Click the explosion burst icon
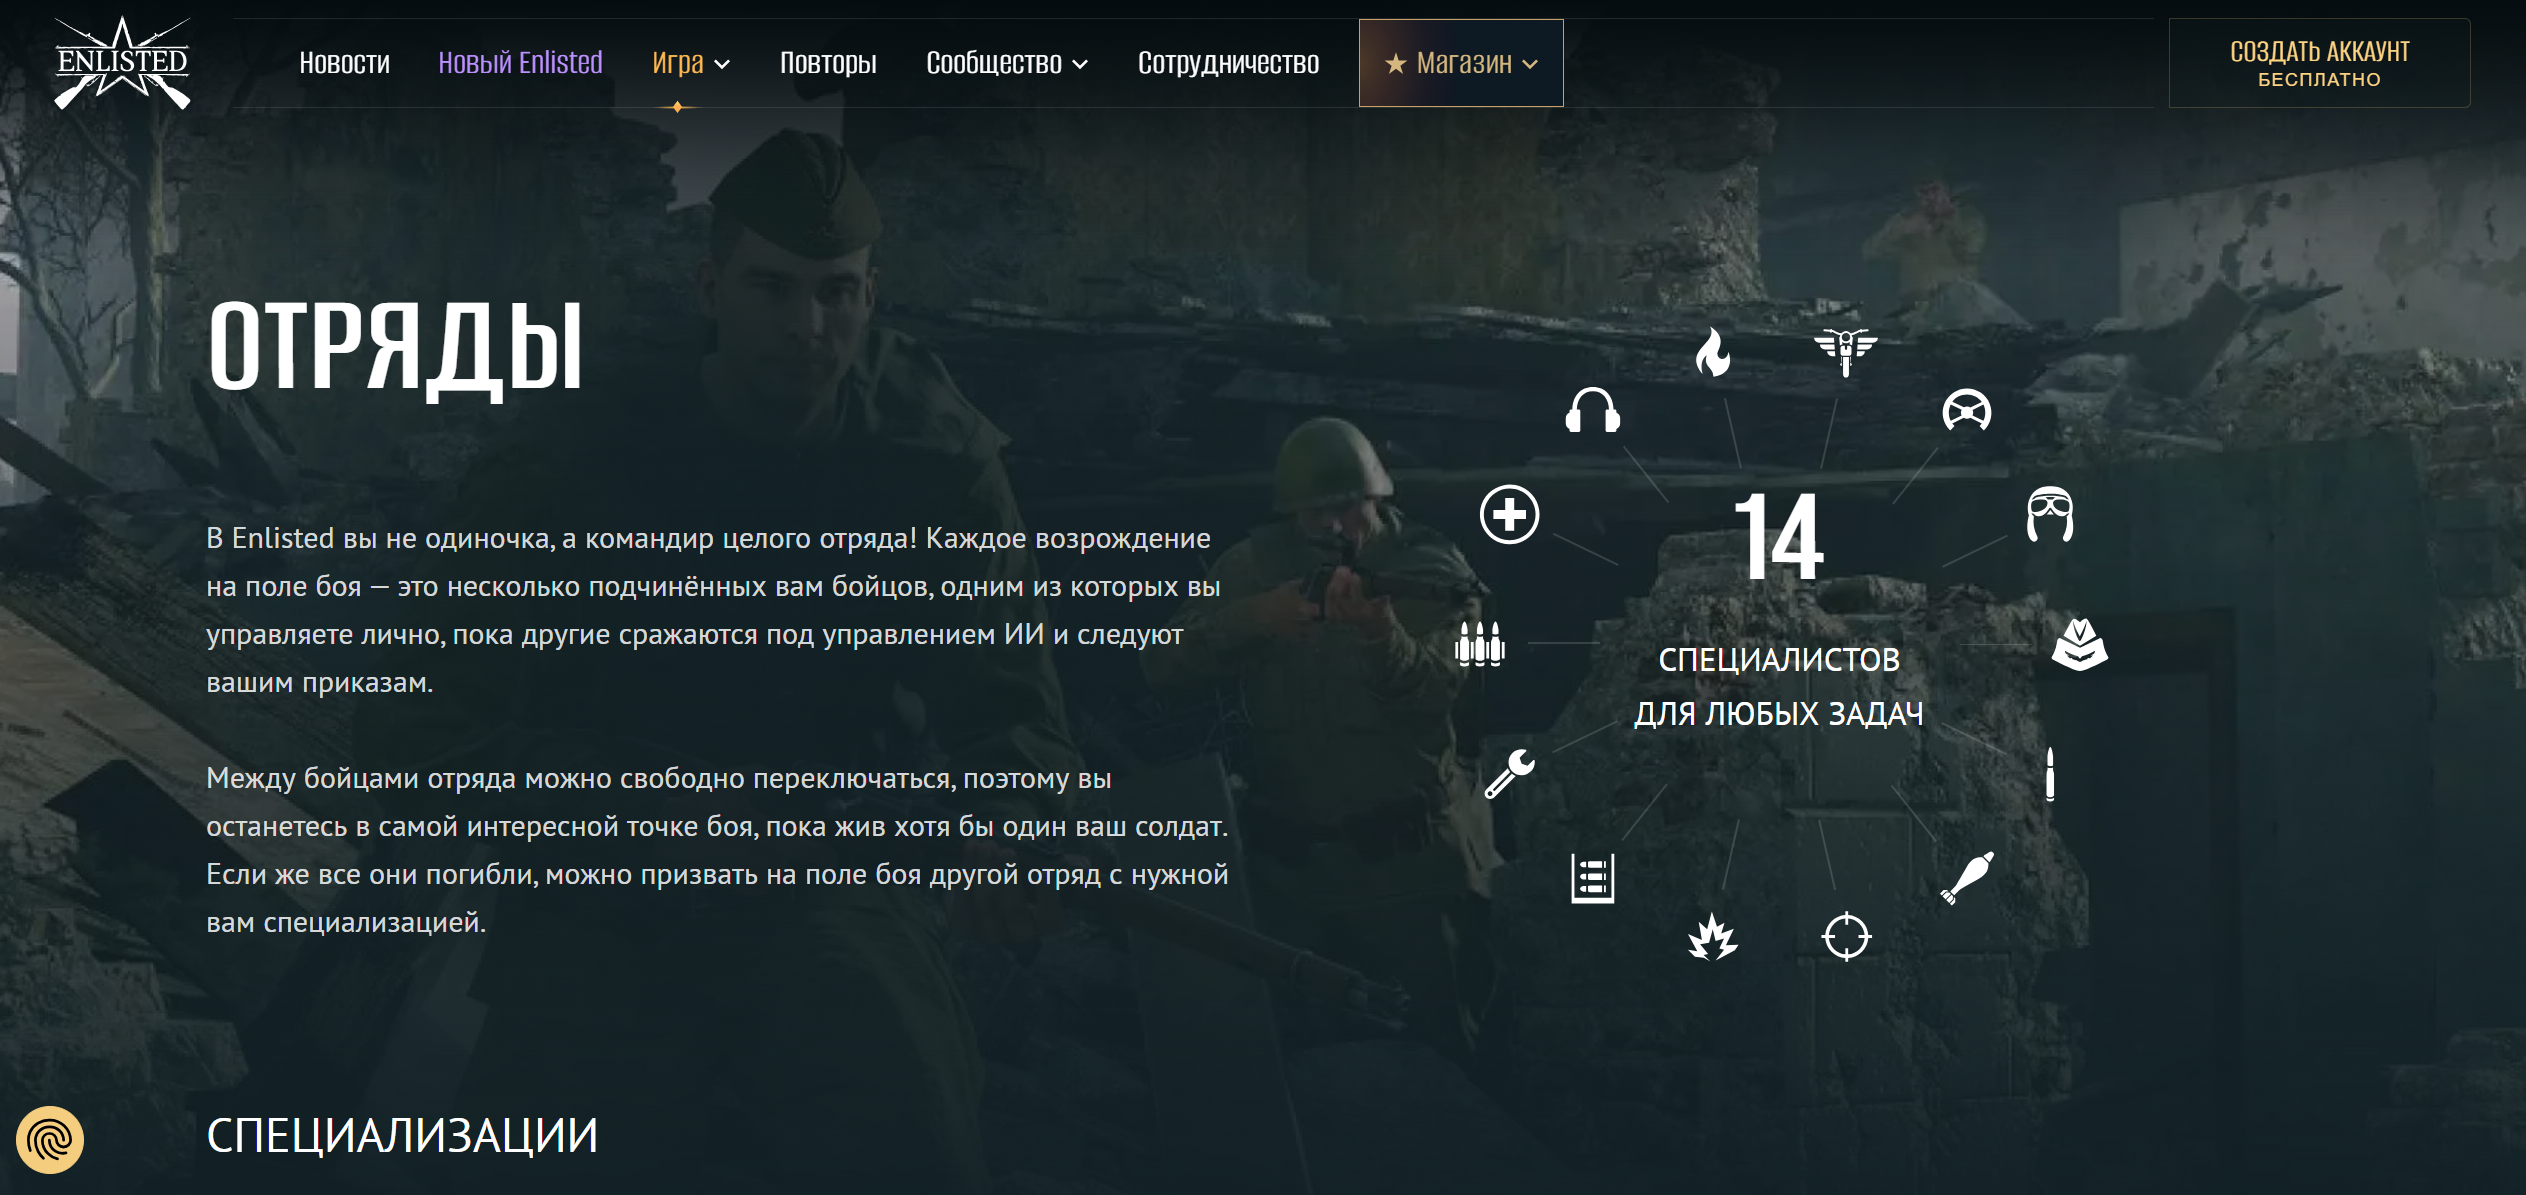 1713,937
